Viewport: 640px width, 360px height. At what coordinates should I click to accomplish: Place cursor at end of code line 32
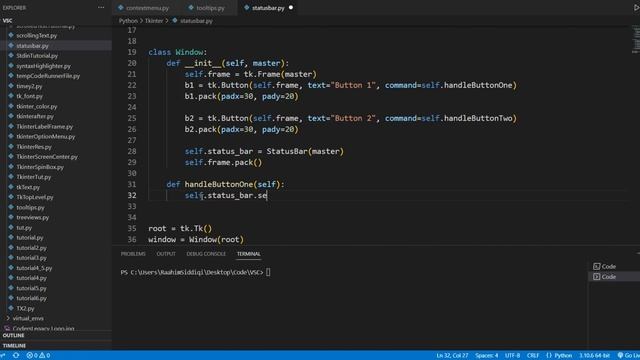coord(267,196)
